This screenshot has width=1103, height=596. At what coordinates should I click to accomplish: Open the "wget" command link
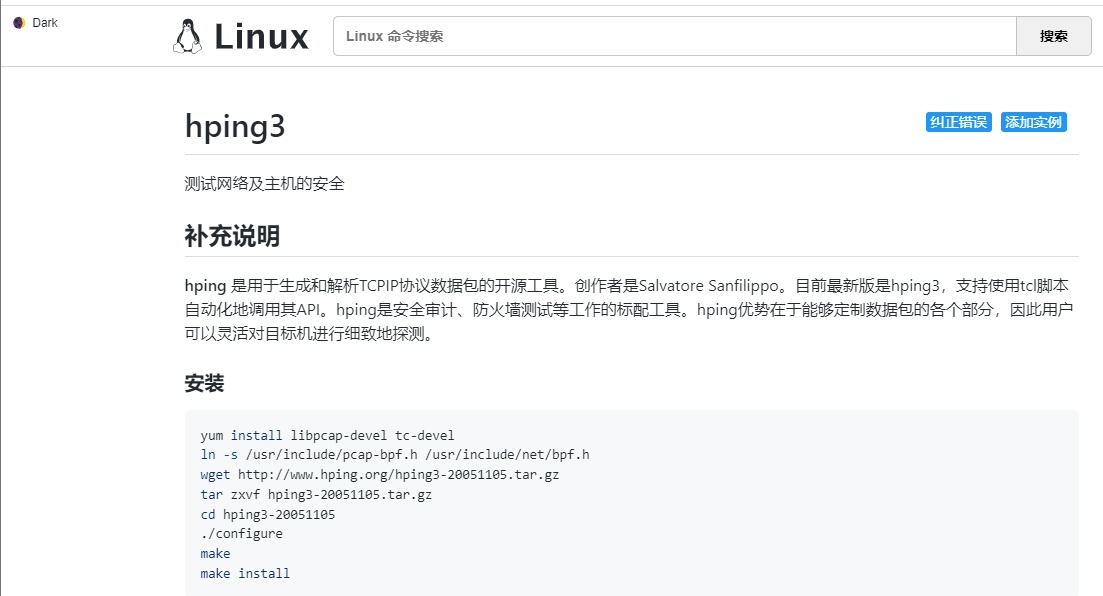(214, 474)
